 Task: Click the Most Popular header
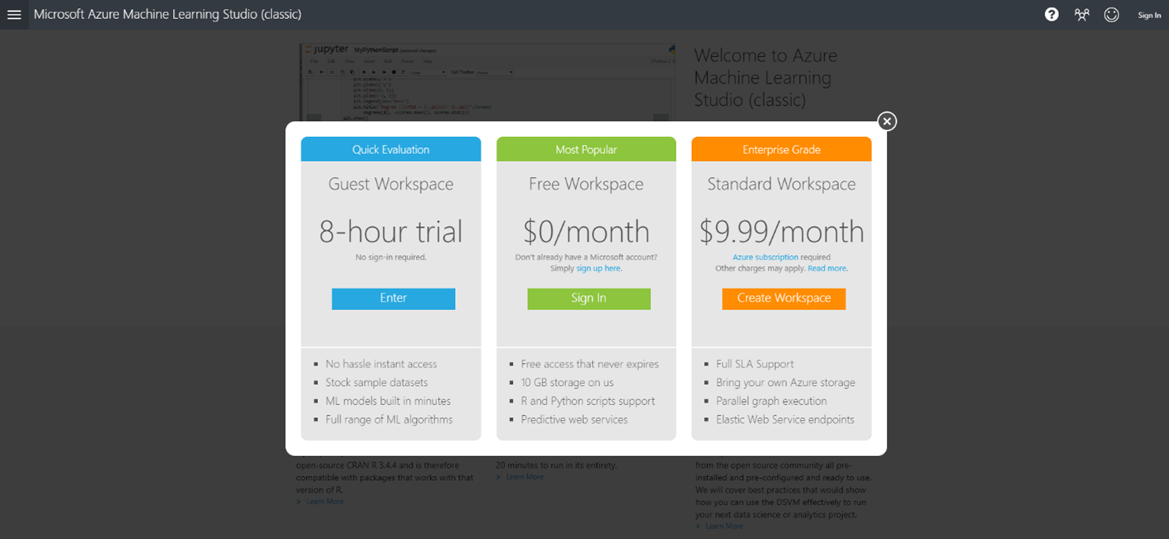(586, 149)
